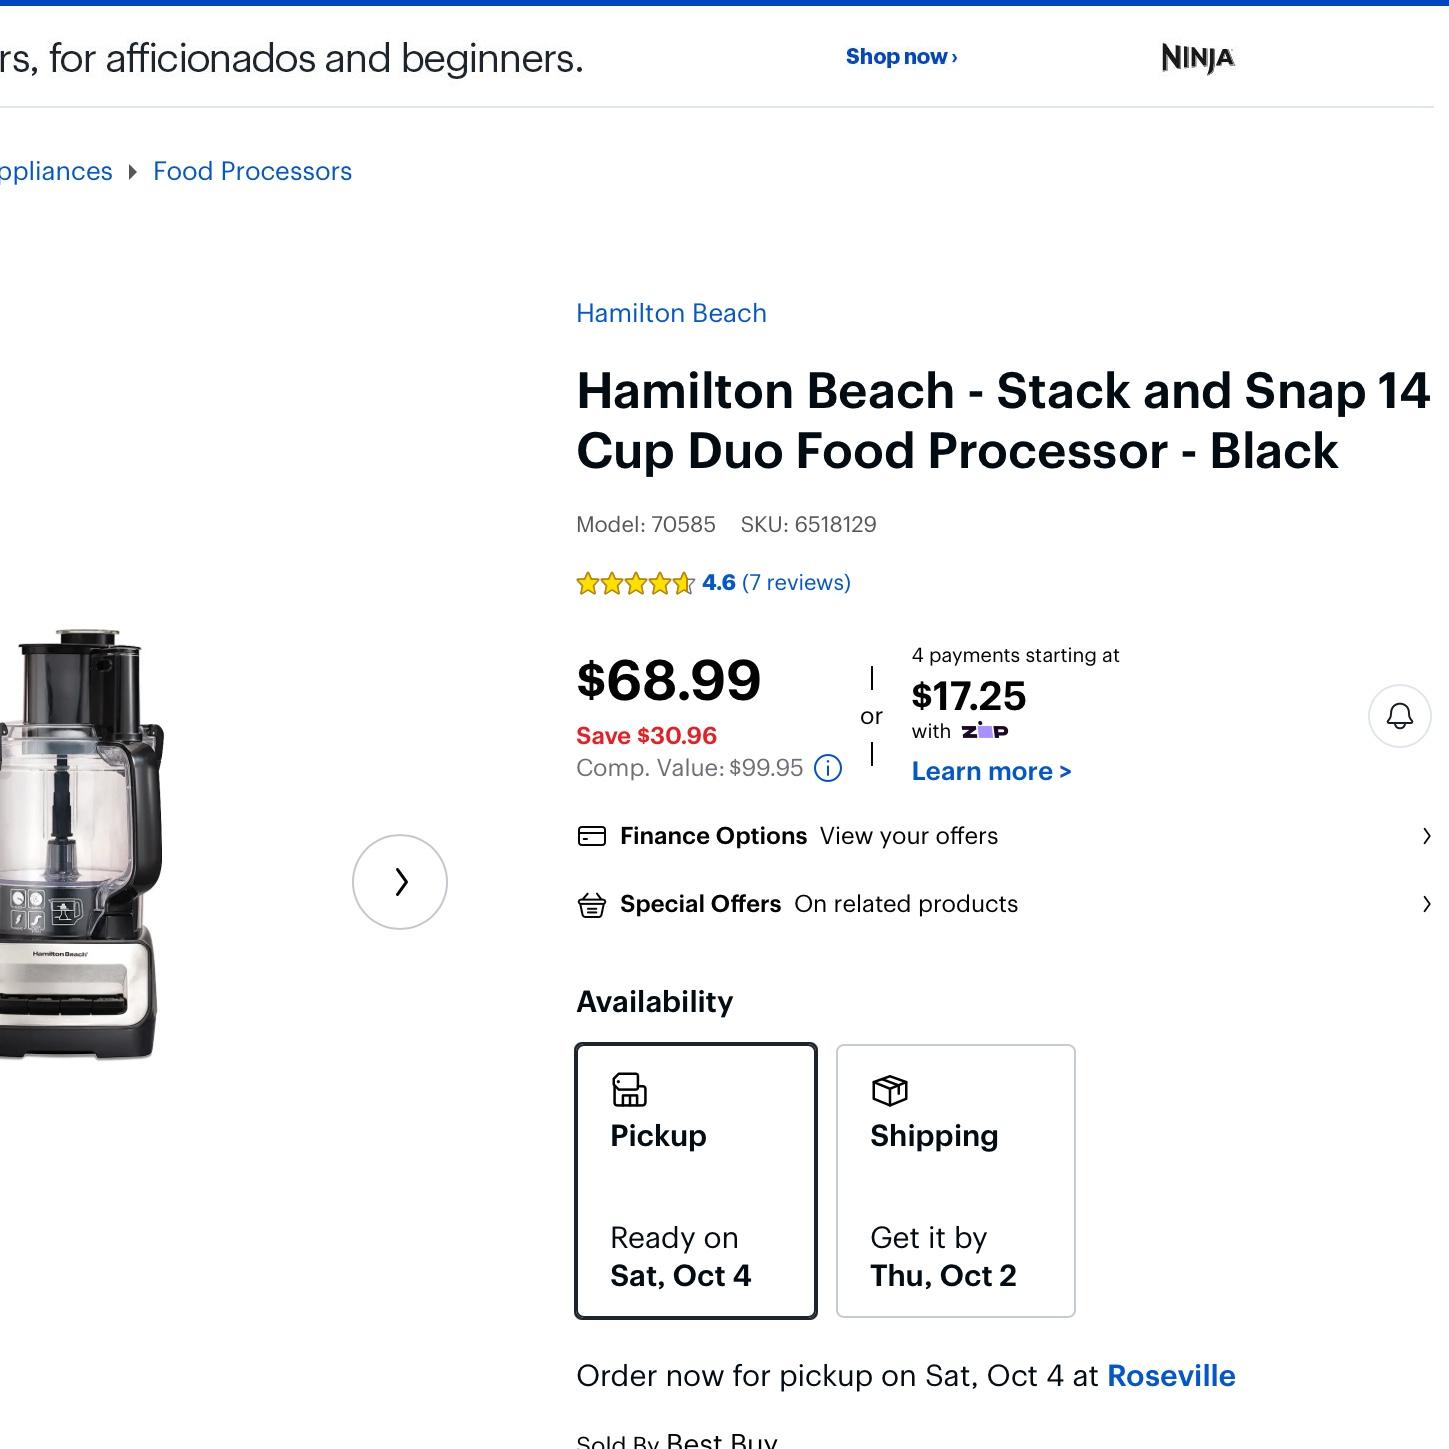Go to the Appliances breadcrumb category
This screenshot has height=1449, width=1449.
point(56,171)
